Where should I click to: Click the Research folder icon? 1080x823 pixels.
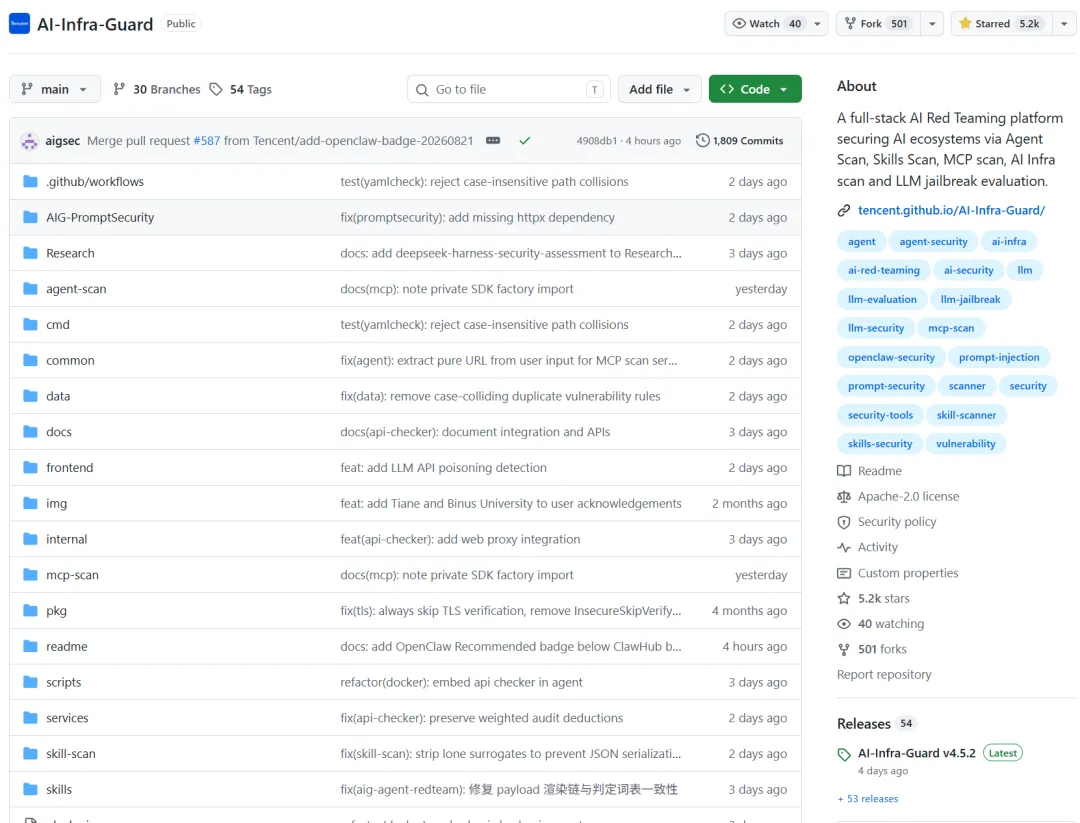[x=30, y=253]
